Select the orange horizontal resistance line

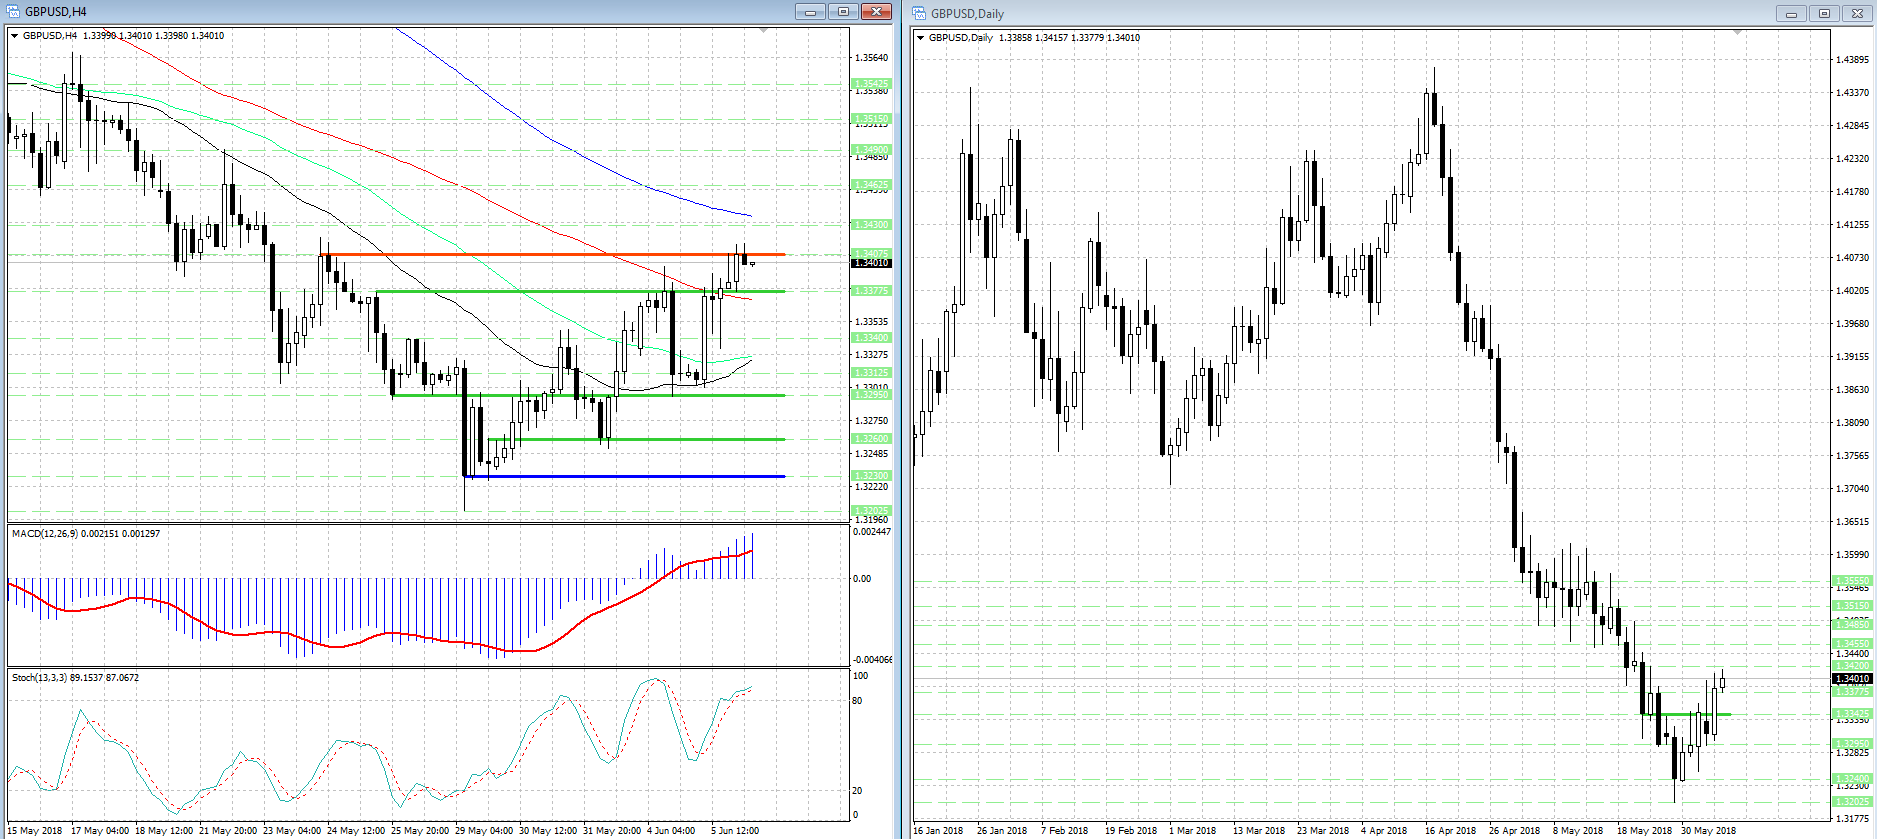pos(550,255)
